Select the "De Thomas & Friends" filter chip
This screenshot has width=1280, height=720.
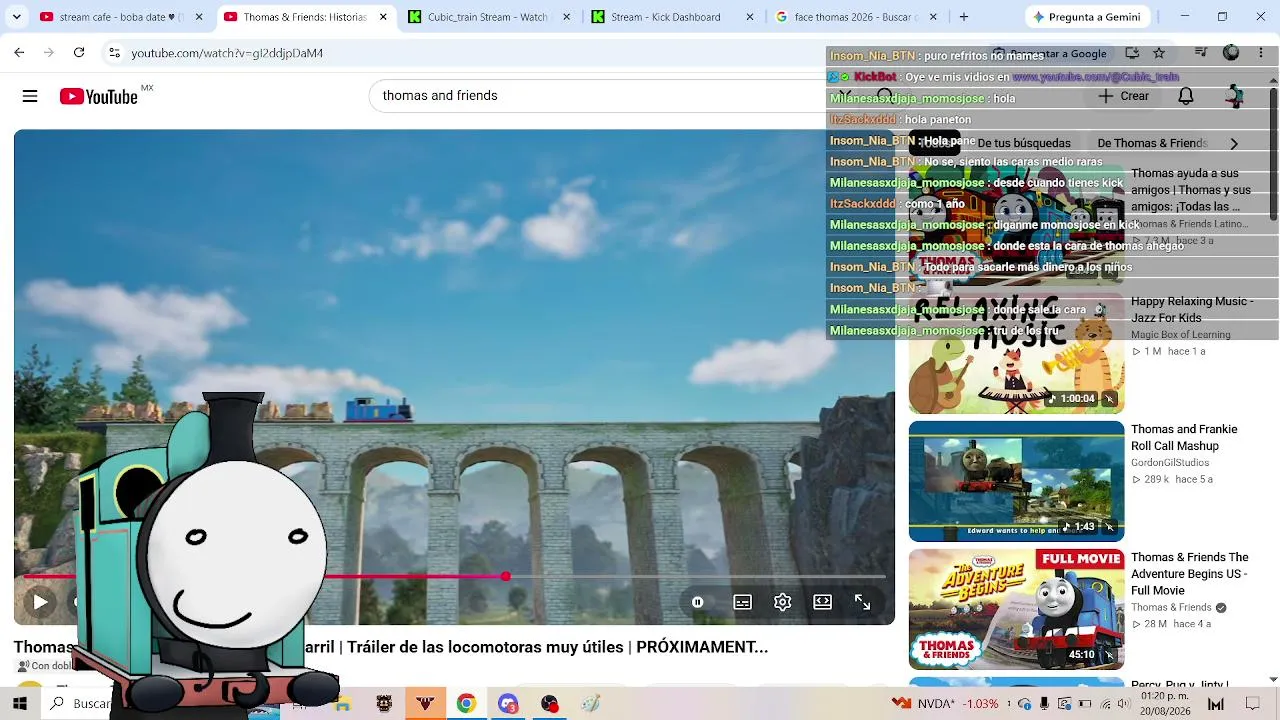(x=1152, y=143)
